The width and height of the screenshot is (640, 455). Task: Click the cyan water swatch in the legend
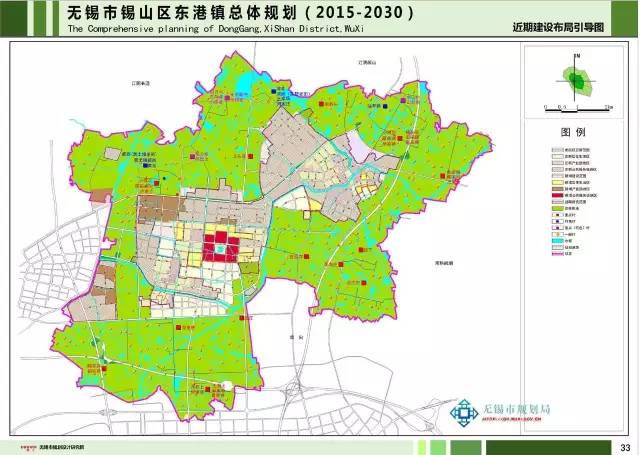(557, 241)
